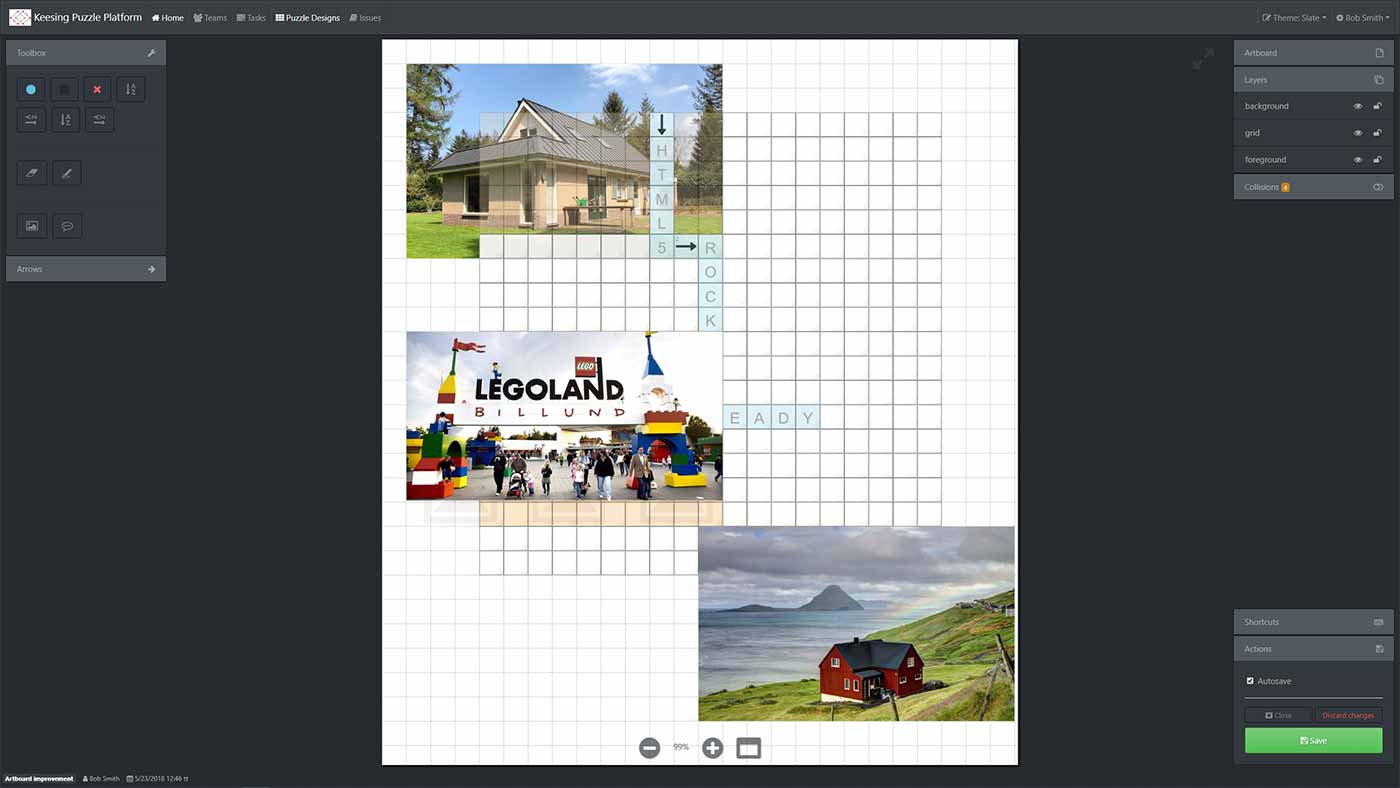The image size is (1400, 788).
Task: Go to the Teams page
Action: (x=210, y=18)
